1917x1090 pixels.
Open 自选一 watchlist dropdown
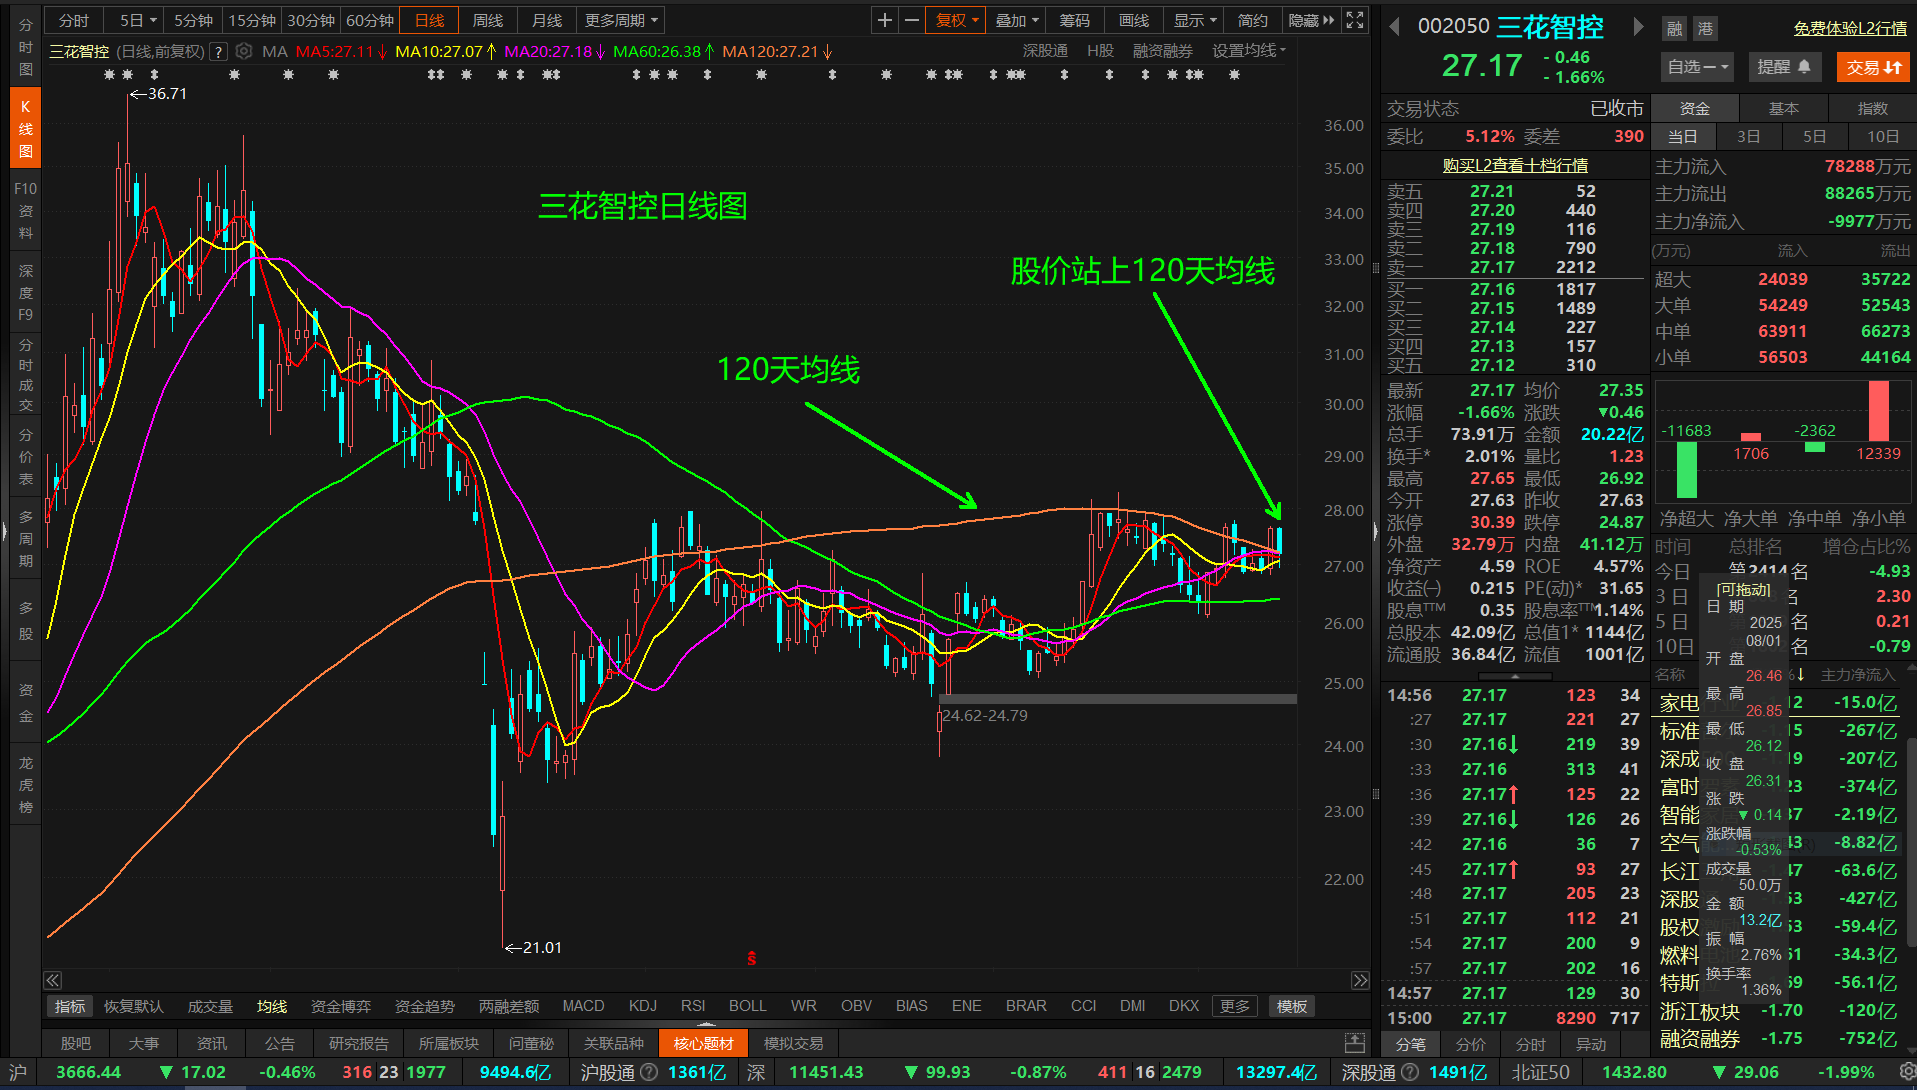point(1698,67)
